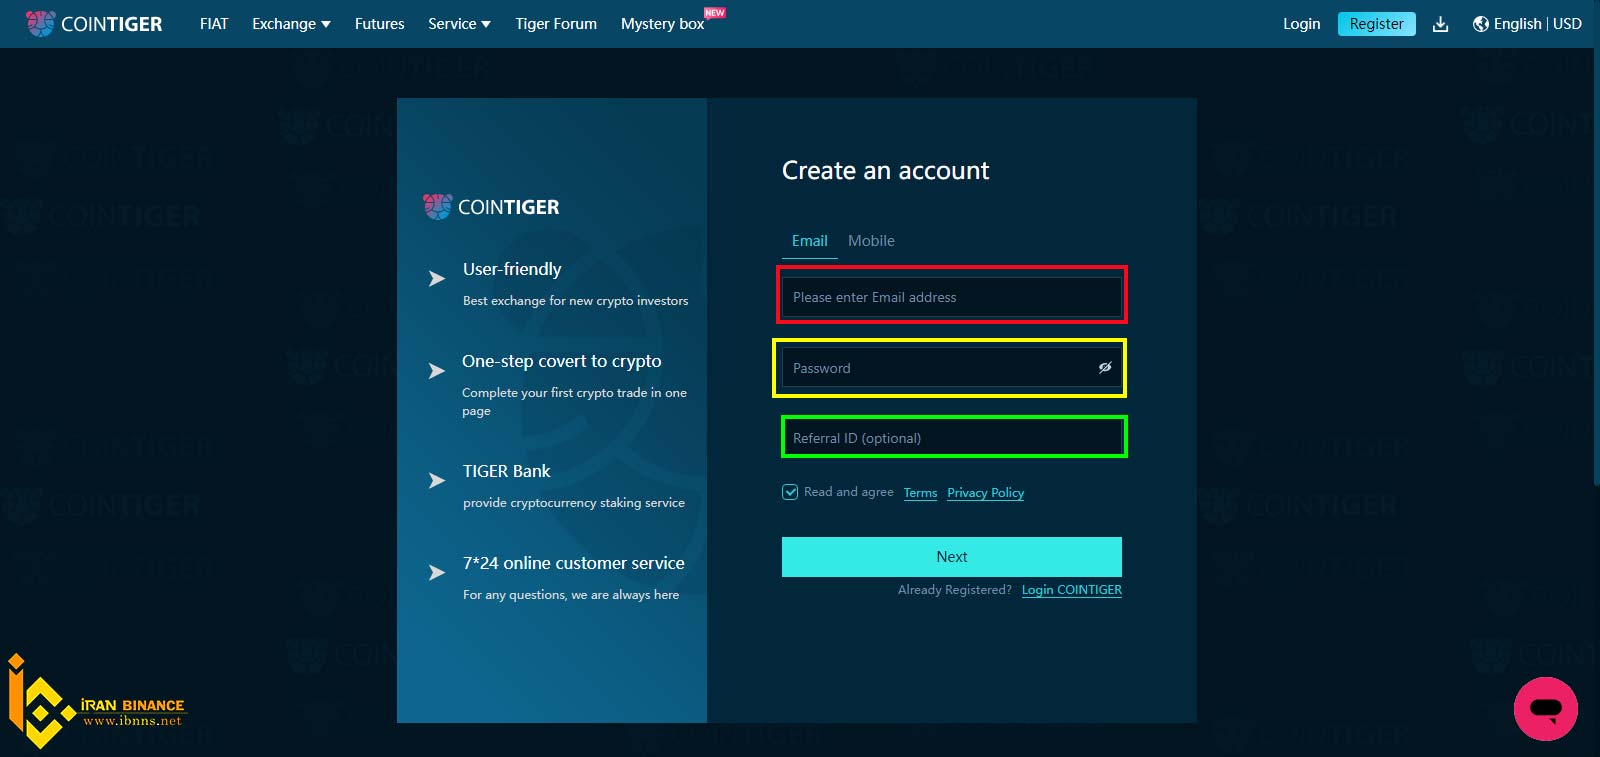Open Tiger Forum
Viewport: 1600px width, 757px height.
(x=556, y=24)
